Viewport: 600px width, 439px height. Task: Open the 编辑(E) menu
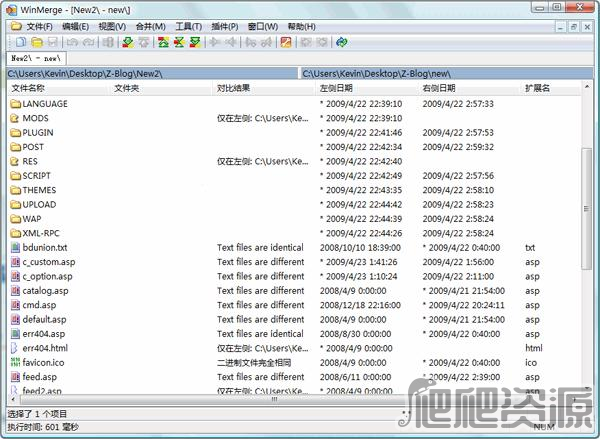pos(75,27)
